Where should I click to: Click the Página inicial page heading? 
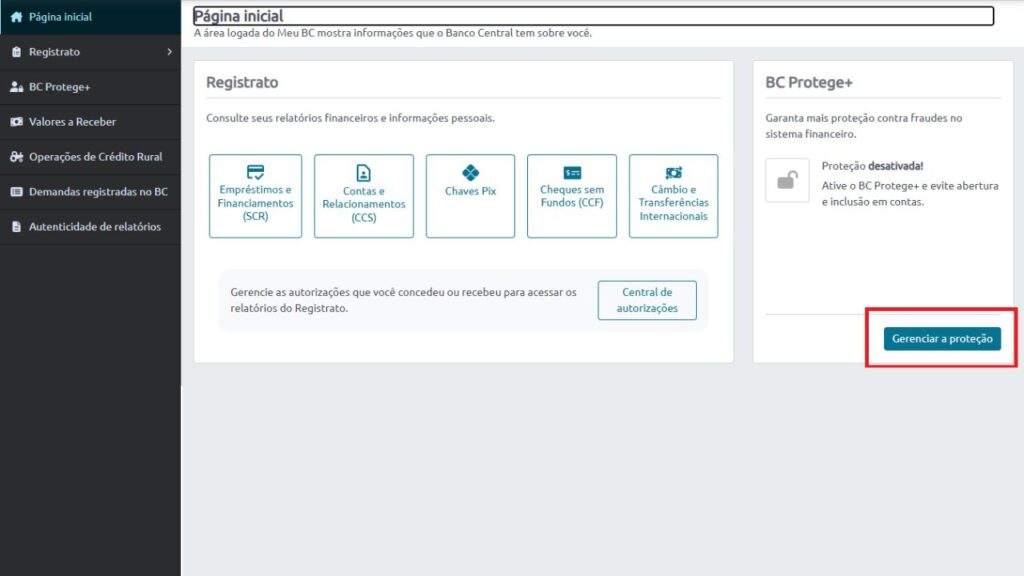(239, 16)
